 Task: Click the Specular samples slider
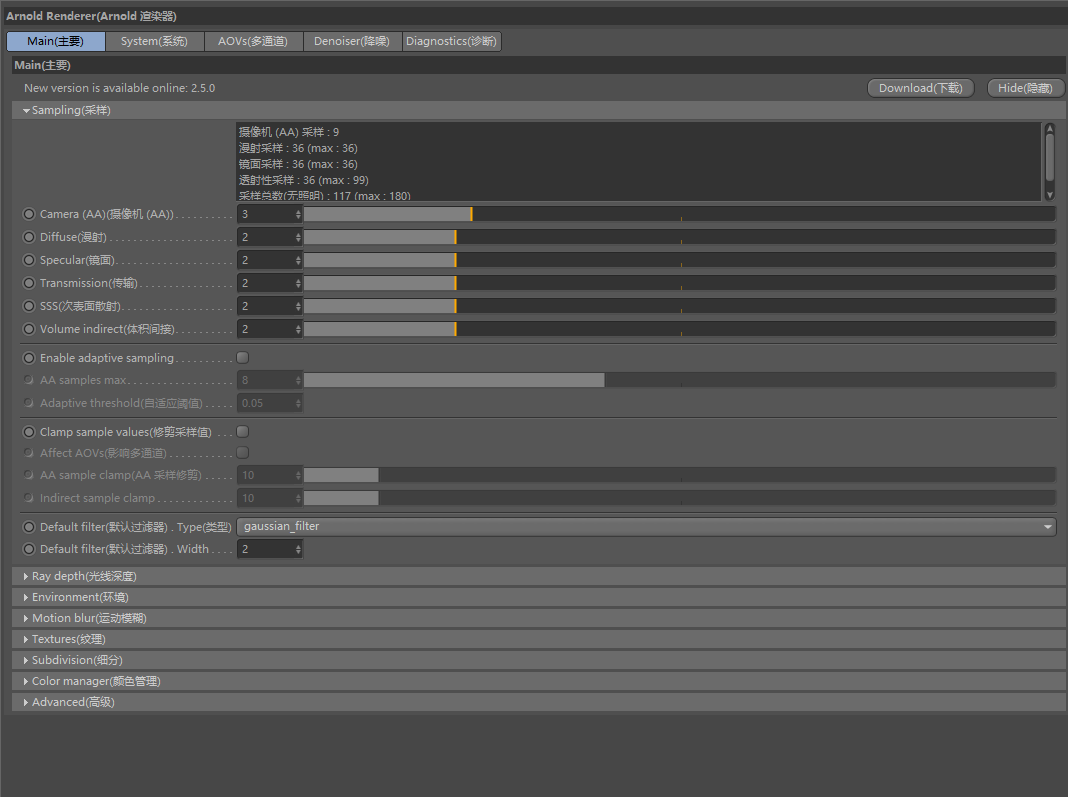(x=680, y=260)
